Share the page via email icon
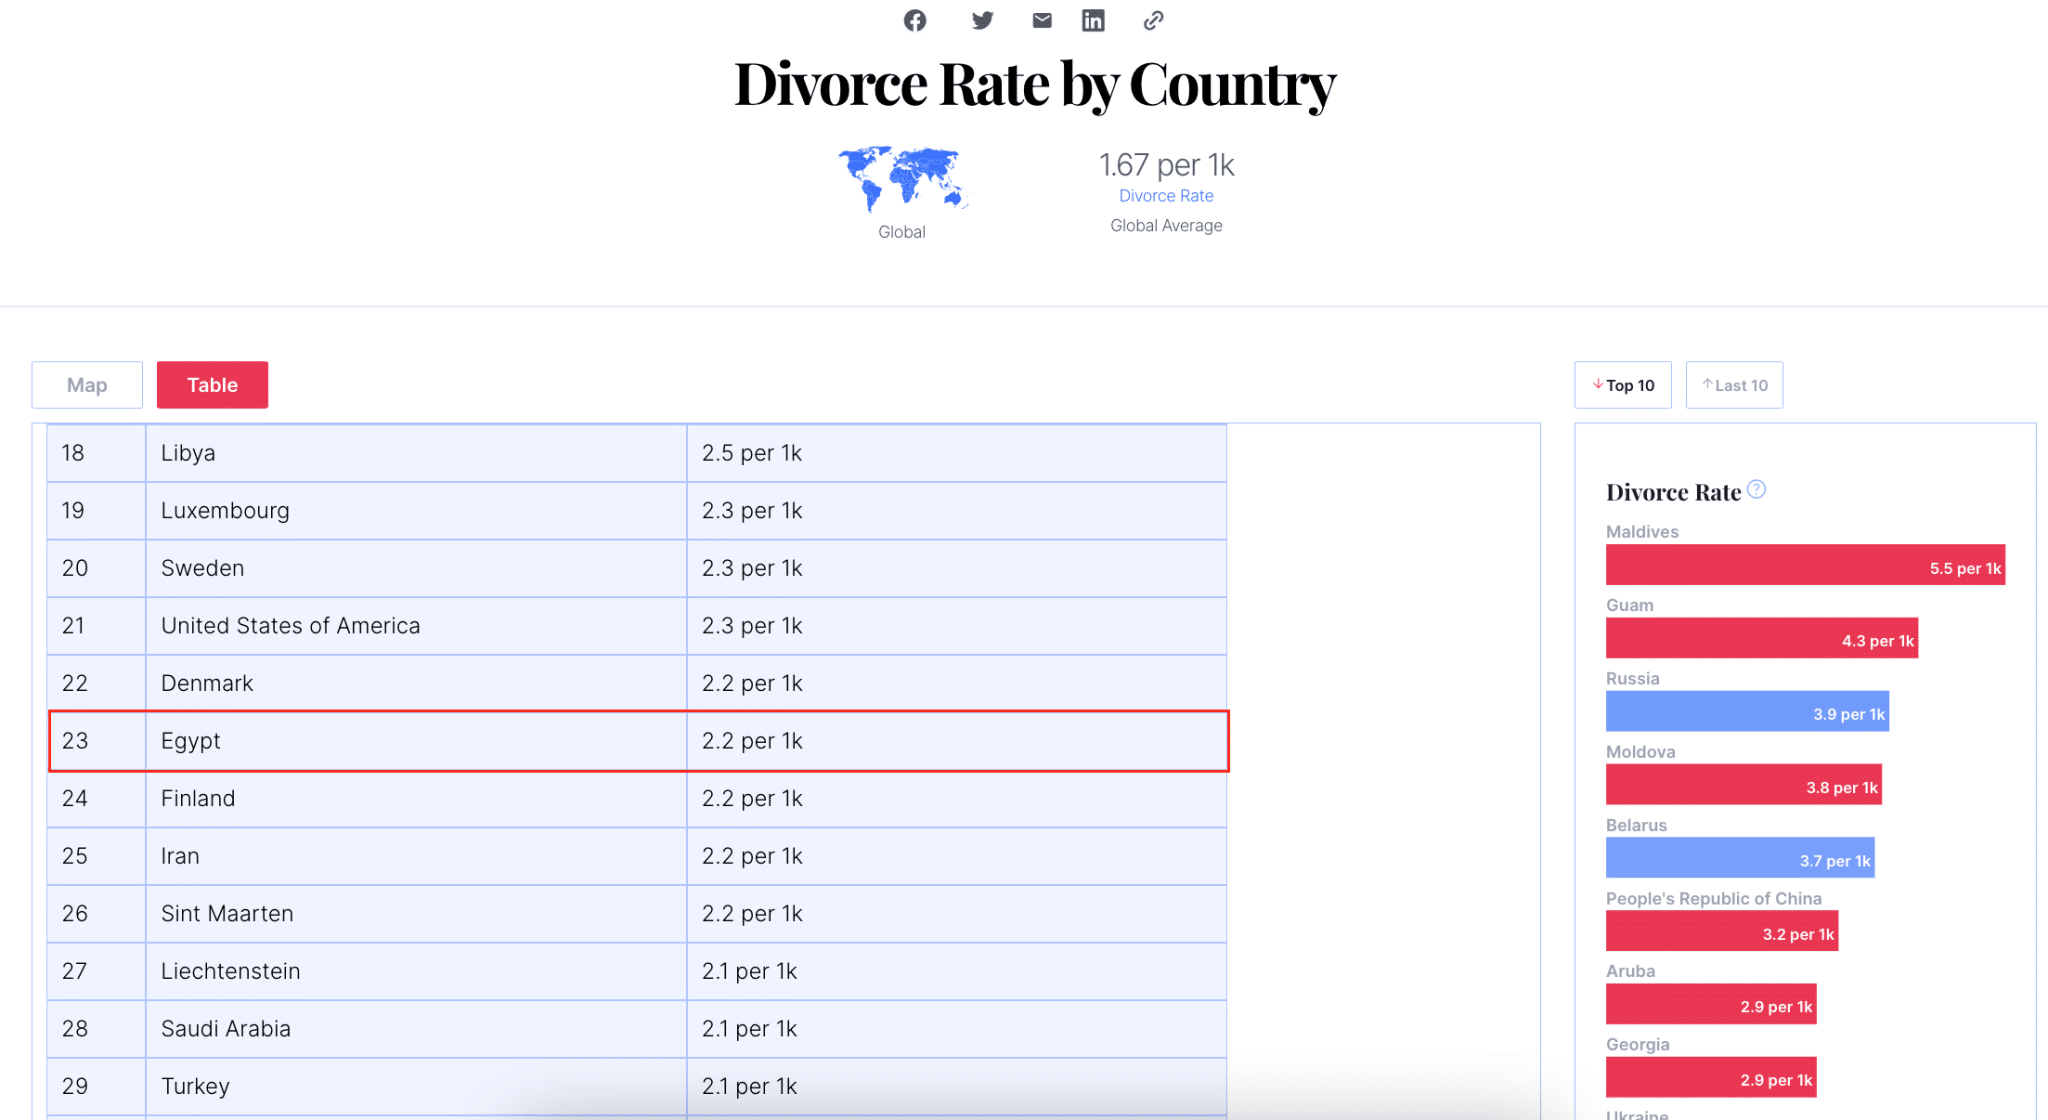Viewport: 2048px width, 1120px height. (x=1041, y=20)
